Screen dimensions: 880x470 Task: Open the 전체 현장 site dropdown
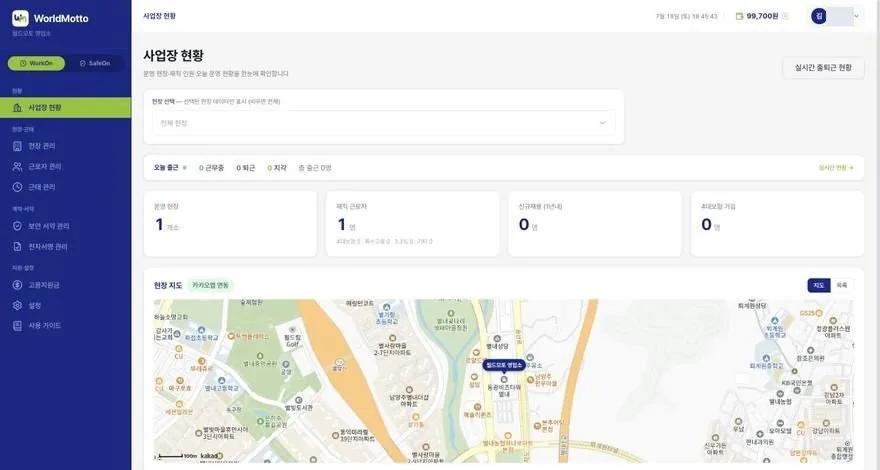pyautogui.click(x=383, y=123)
